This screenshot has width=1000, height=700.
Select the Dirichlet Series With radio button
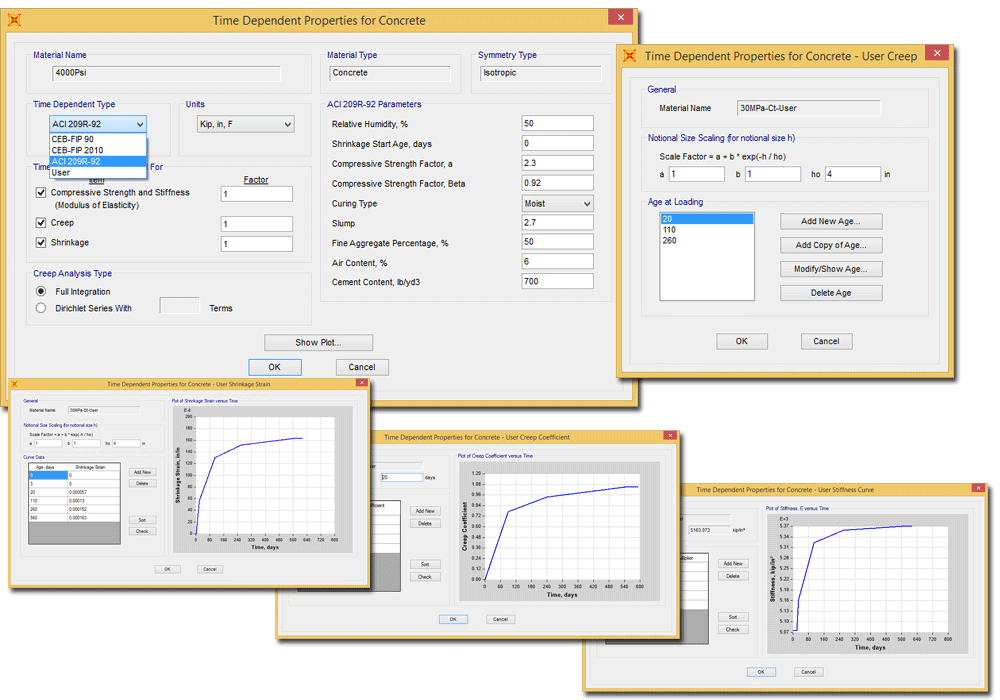coord(41,308)
